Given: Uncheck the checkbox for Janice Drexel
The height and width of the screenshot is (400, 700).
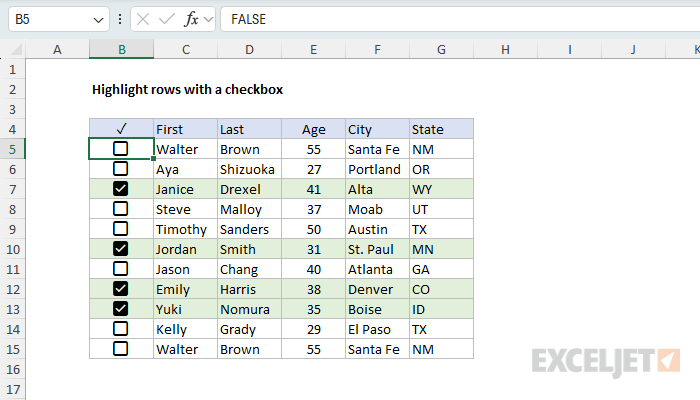Looking at the screenshot, I should coord(121,189).
